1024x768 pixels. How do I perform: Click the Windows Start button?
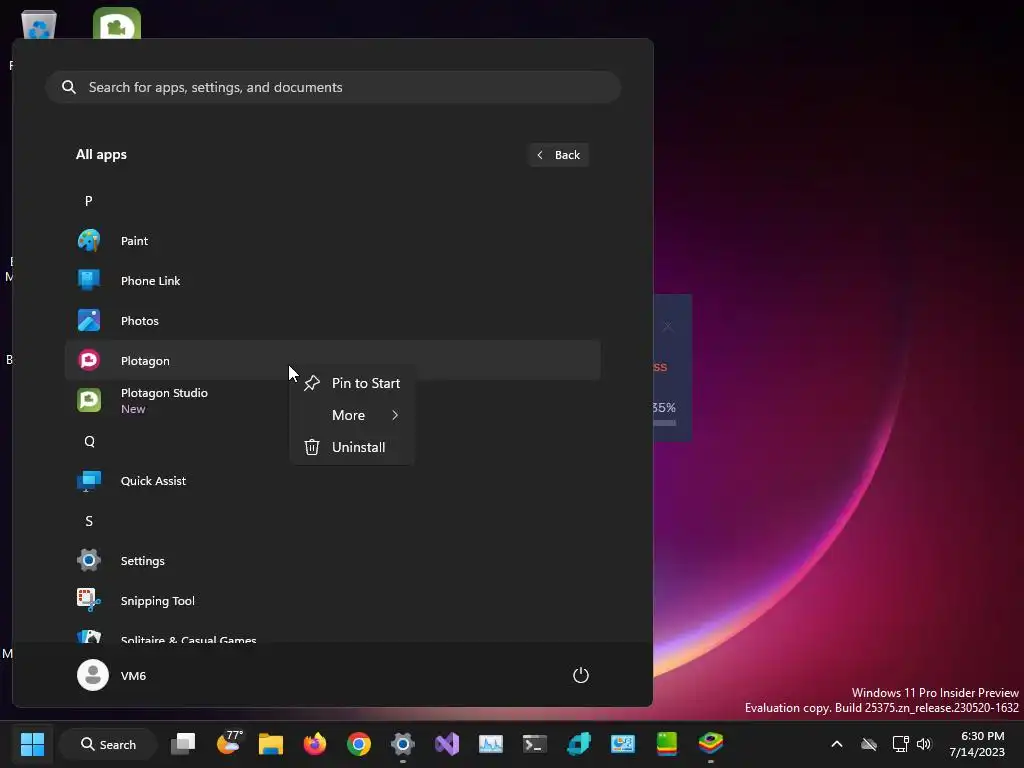click(32, 744)
